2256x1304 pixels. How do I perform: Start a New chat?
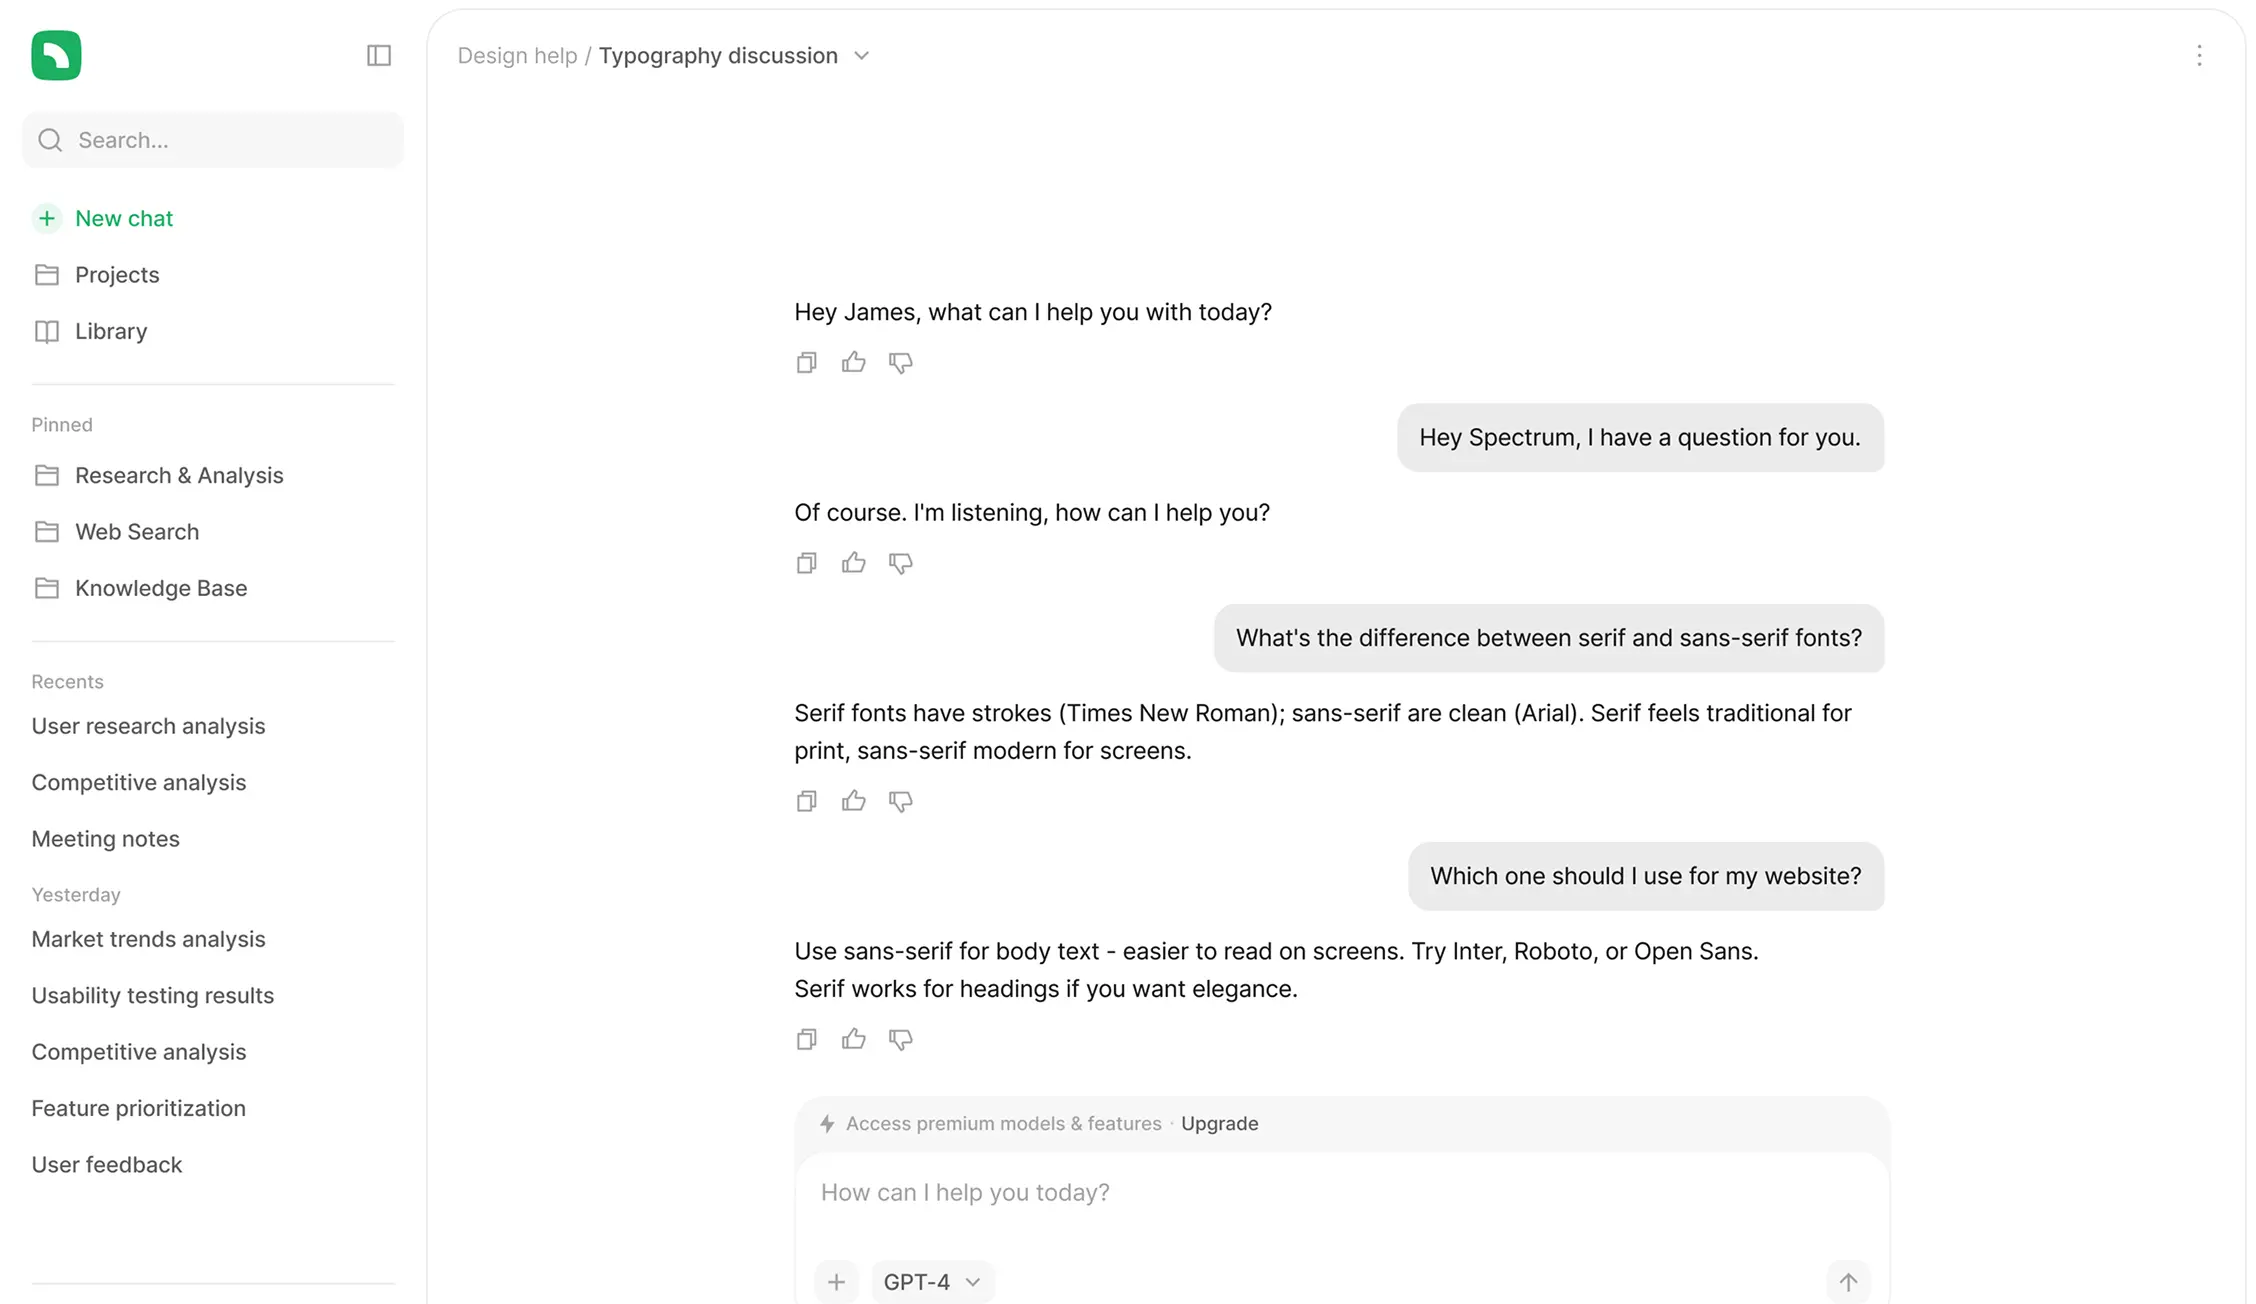pos(124,218)
